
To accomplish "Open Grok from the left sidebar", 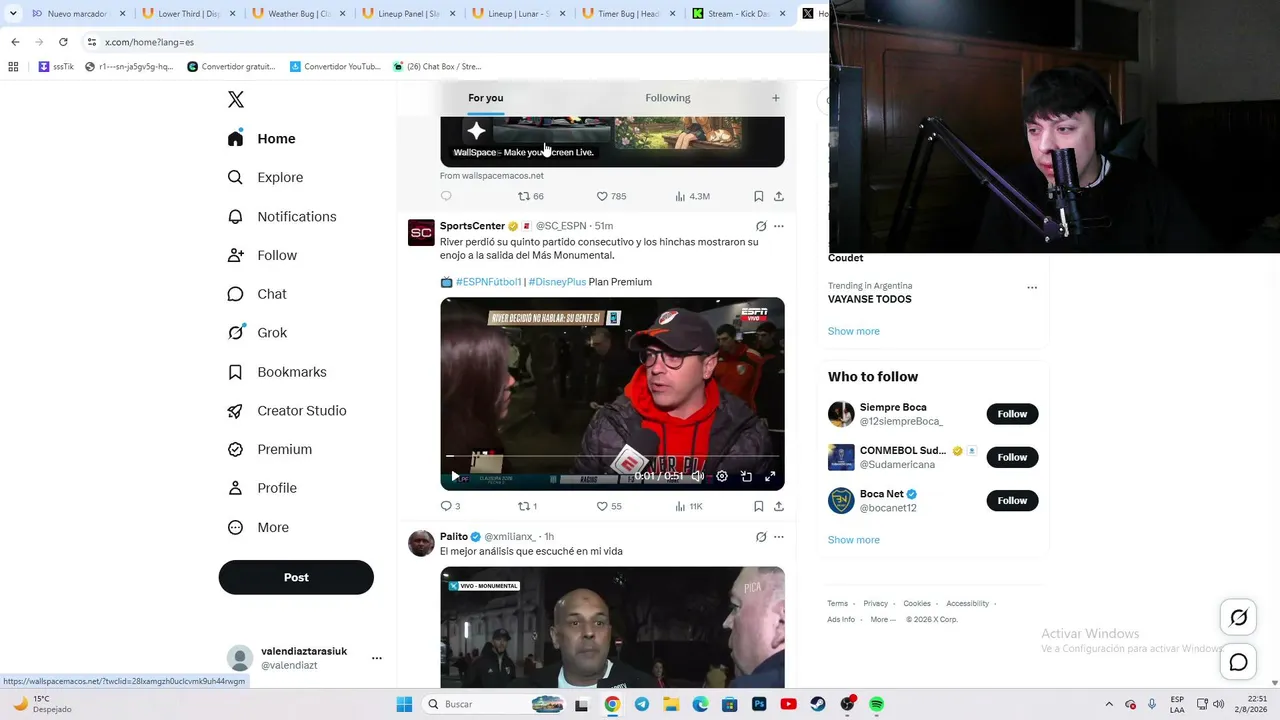I will point(257,333).
